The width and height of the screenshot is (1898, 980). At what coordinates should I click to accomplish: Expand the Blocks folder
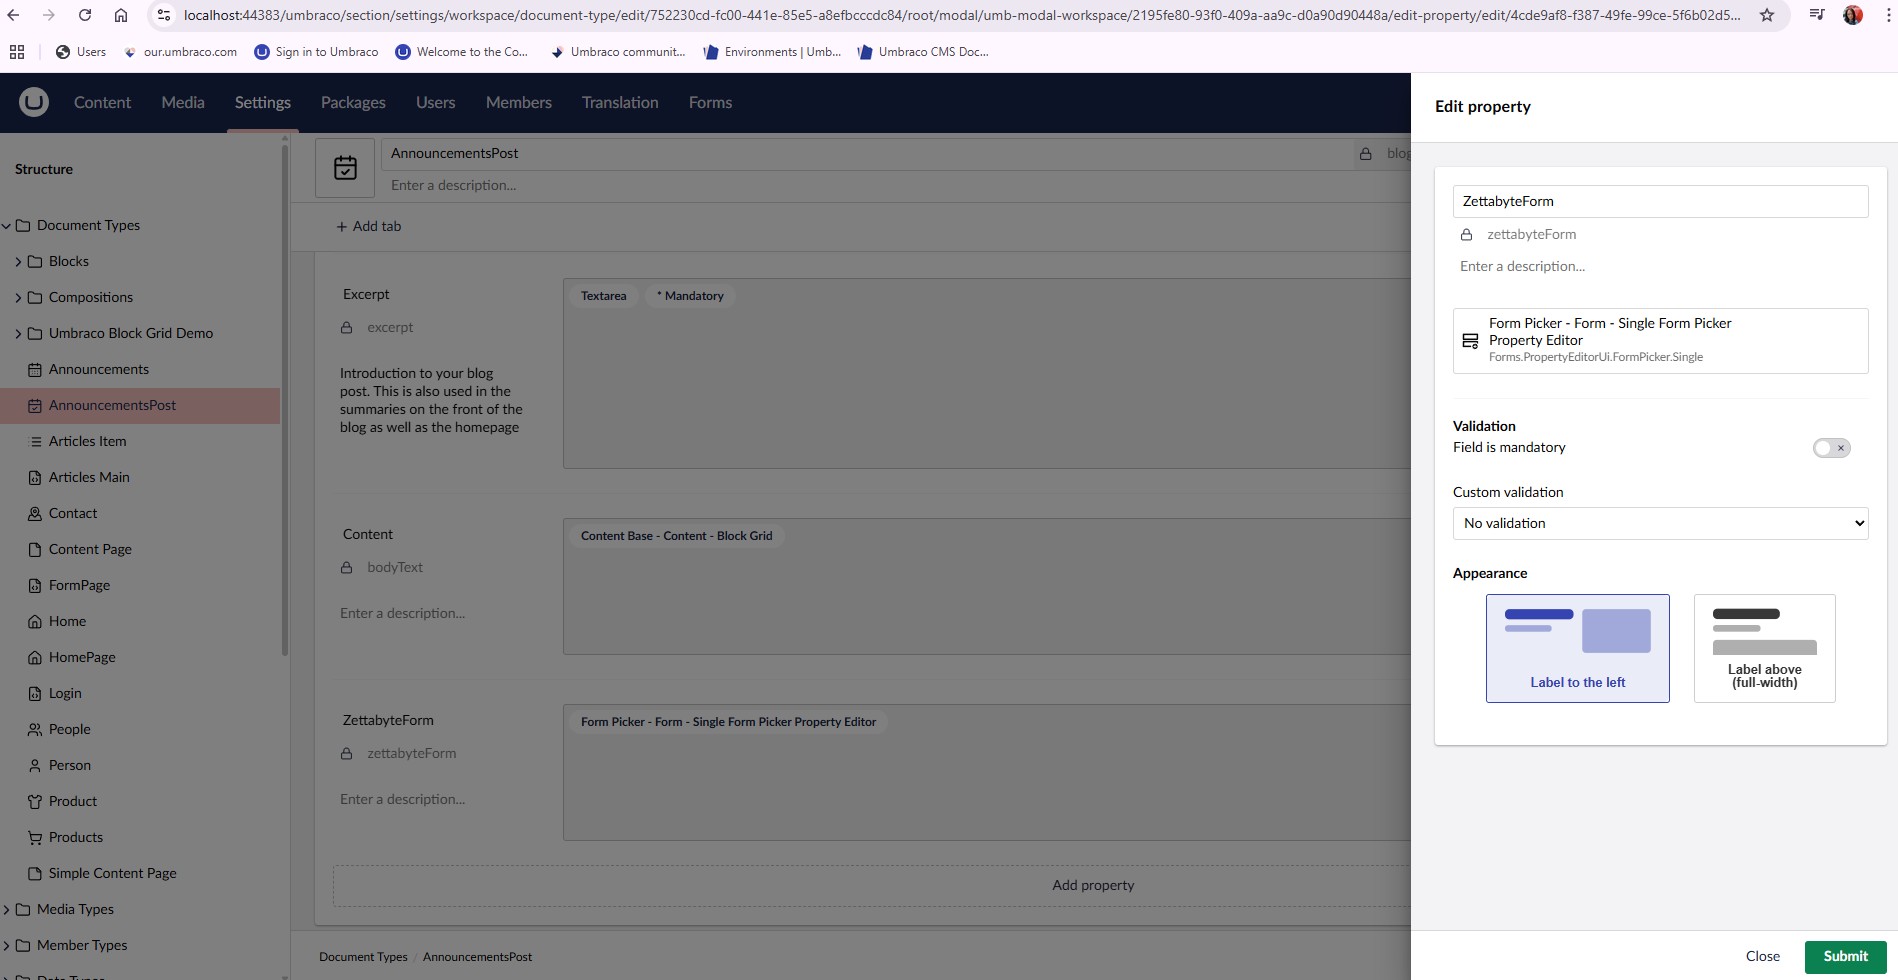pyautogui.click(x=18, y=262)
